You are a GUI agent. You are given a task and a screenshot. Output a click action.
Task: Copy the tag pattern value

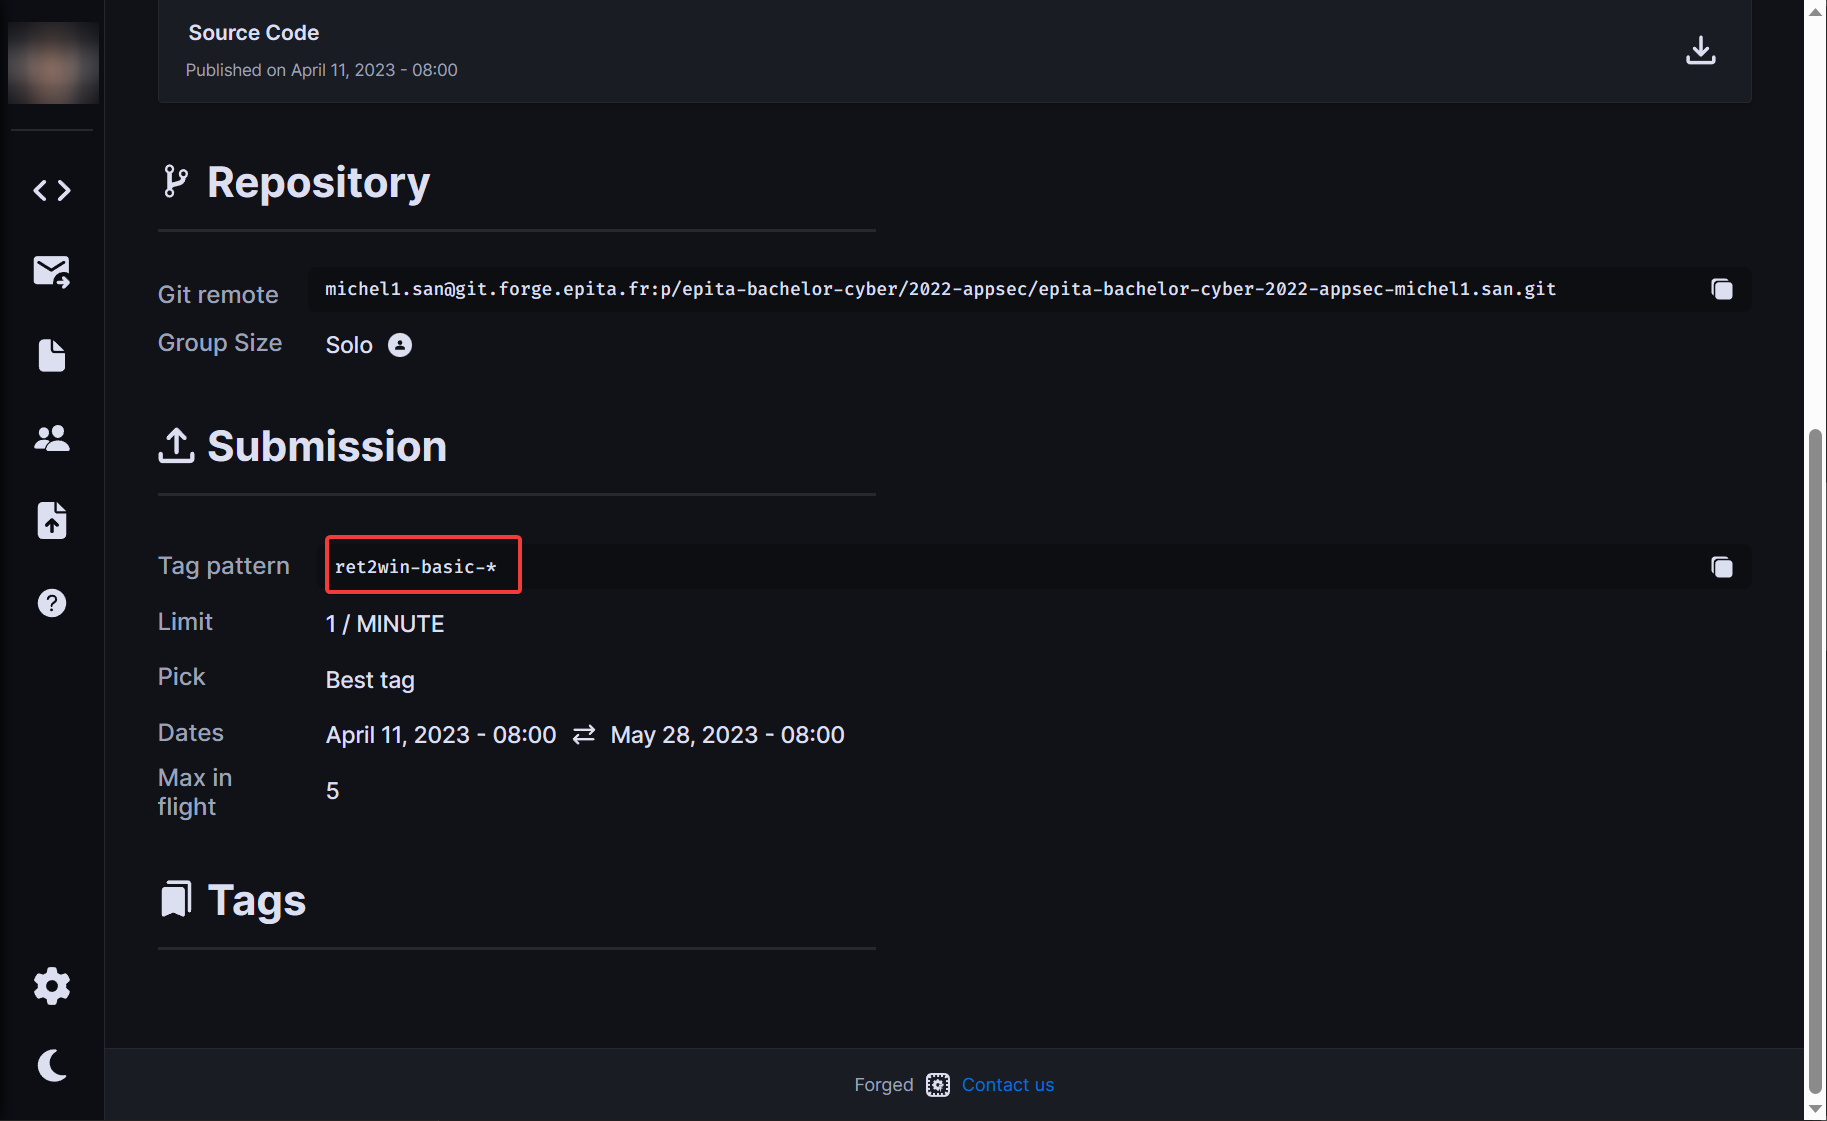(1721, 567)
